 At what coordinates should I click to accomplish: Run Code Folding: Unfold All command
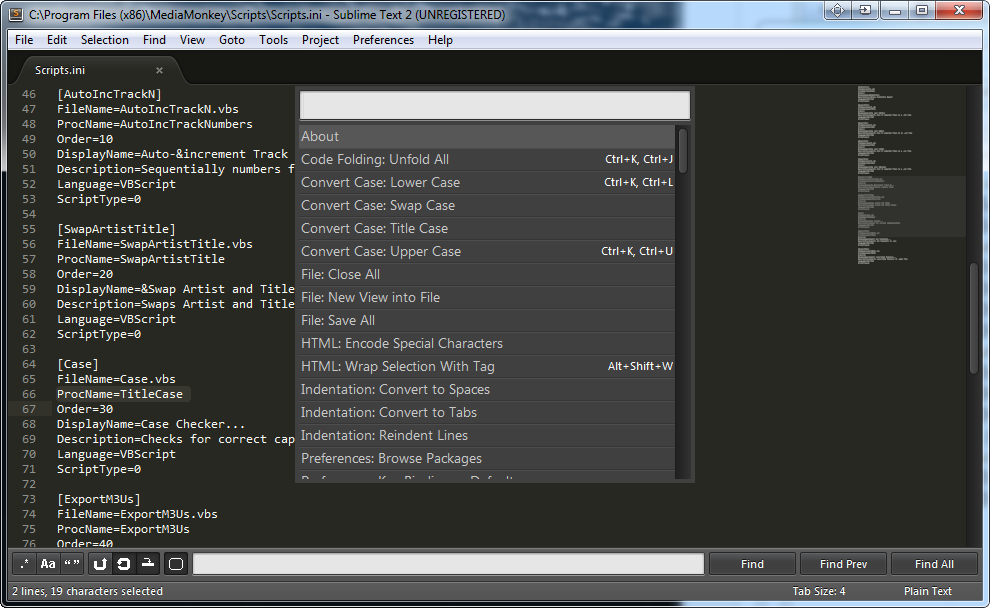pyautogui.click(x=487, y=160)
